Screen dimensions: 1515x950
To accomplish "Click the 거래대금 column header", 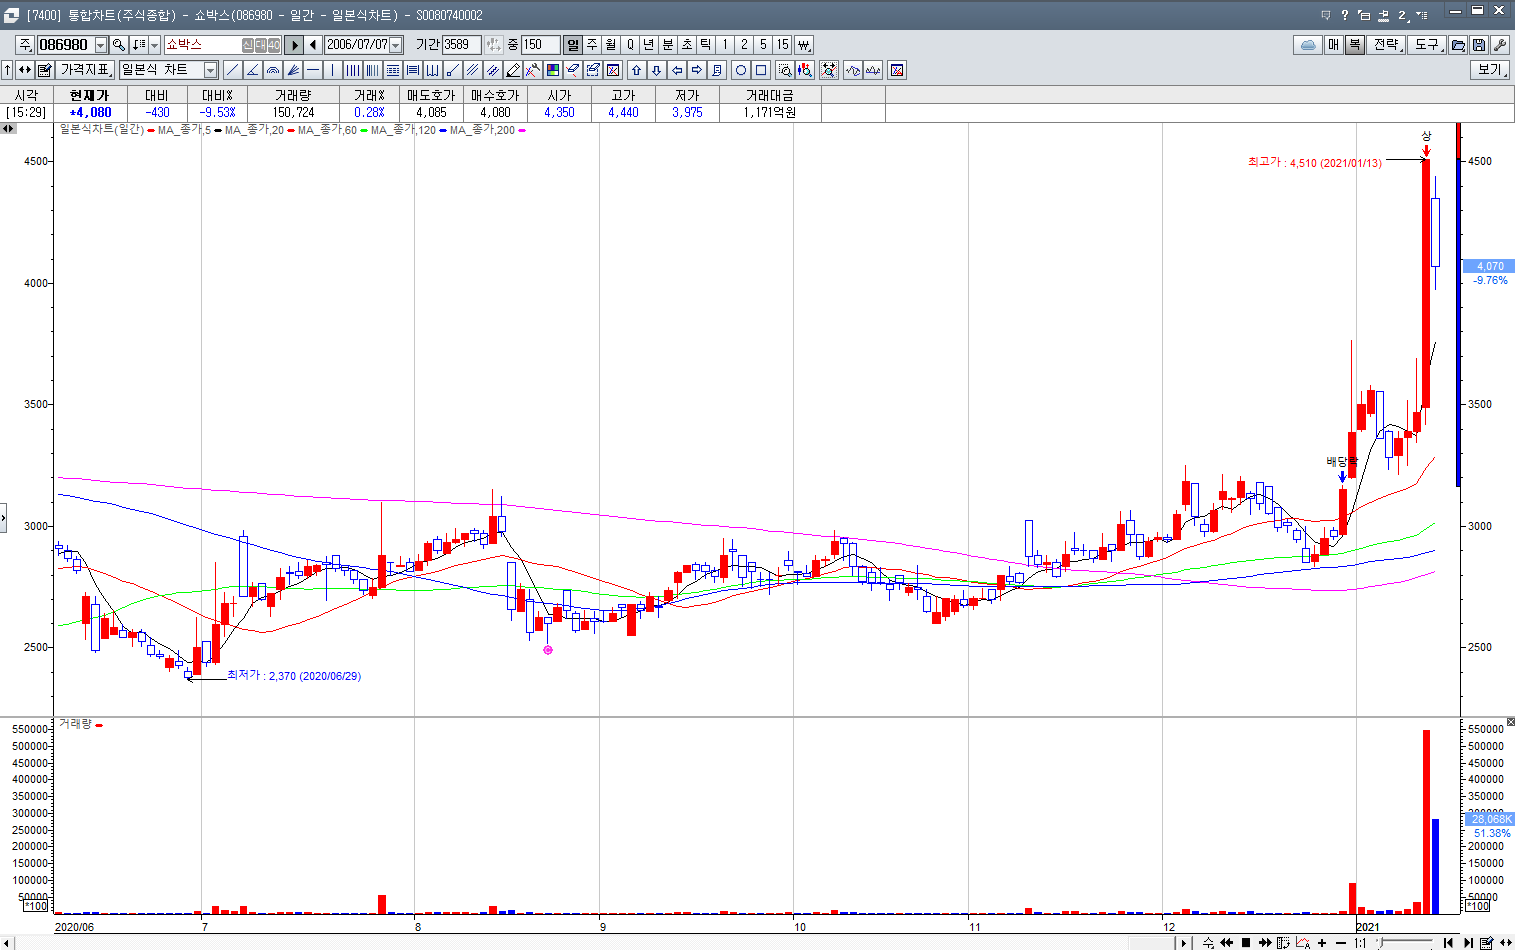I will 769,95.
